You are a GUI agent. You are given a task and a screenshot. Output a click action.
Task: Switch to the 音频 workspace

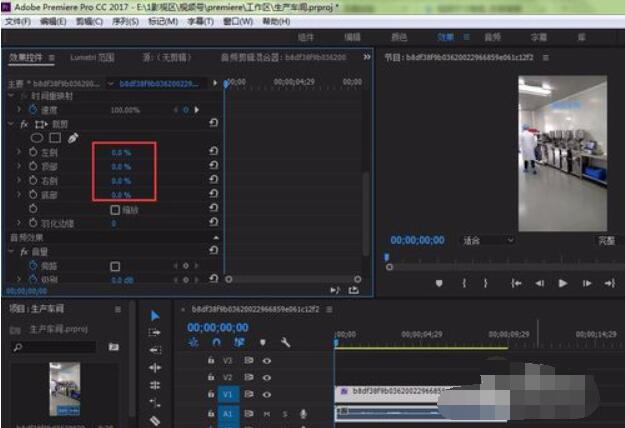[492, 37]
